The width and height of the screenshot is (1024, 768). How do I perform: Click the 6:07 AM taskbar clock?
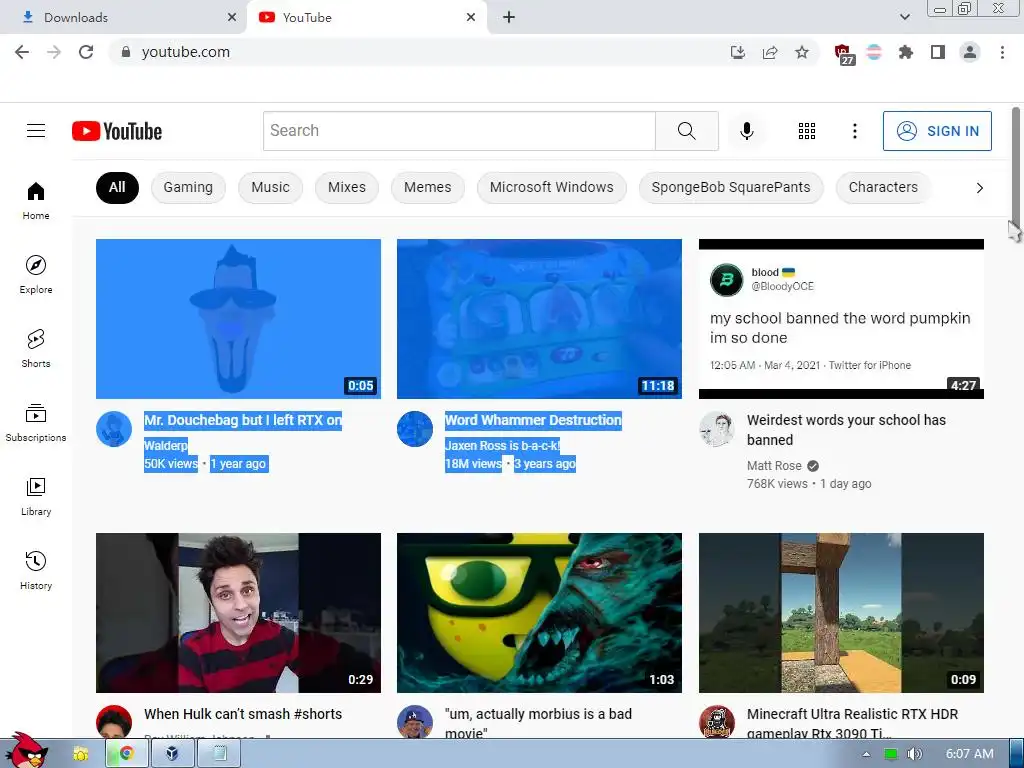pyautogui.click(x=969, y=754)
